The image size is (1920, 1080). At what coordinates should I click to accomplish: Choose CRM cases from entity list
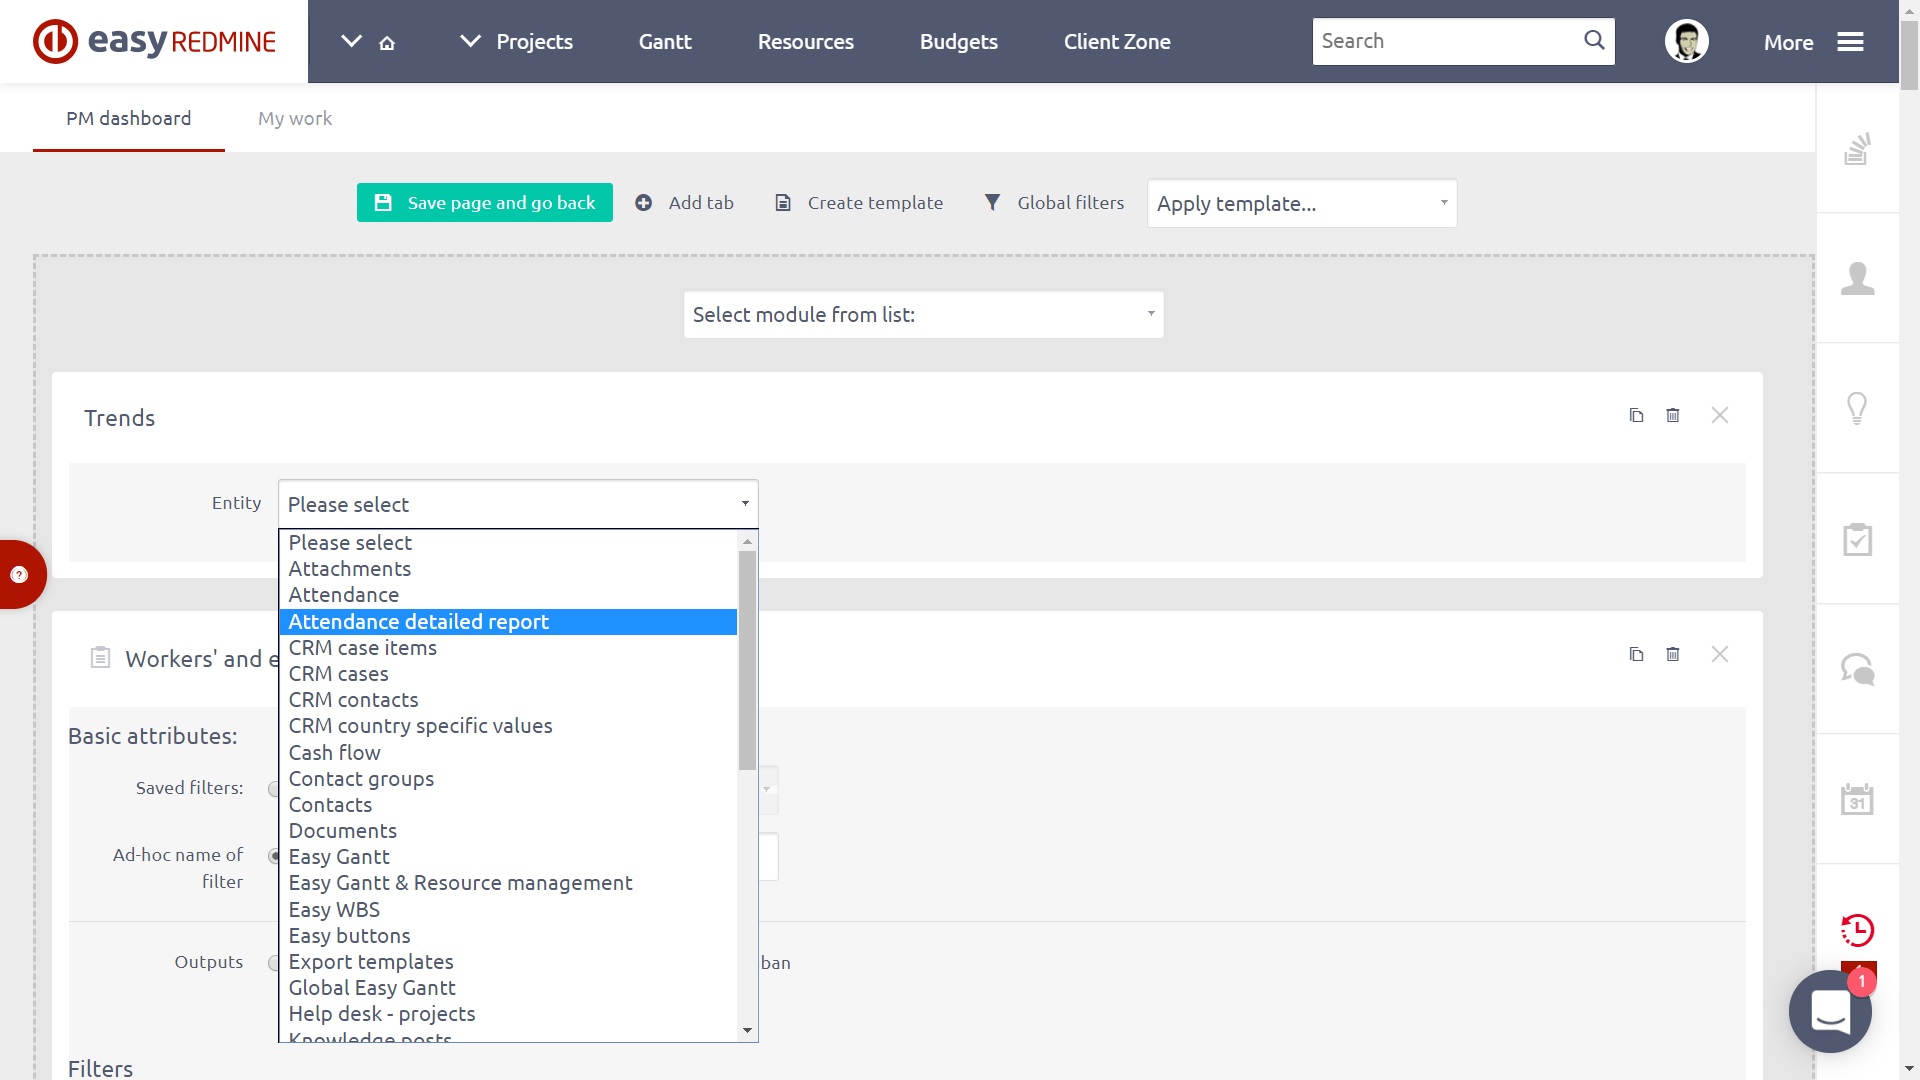339,674
